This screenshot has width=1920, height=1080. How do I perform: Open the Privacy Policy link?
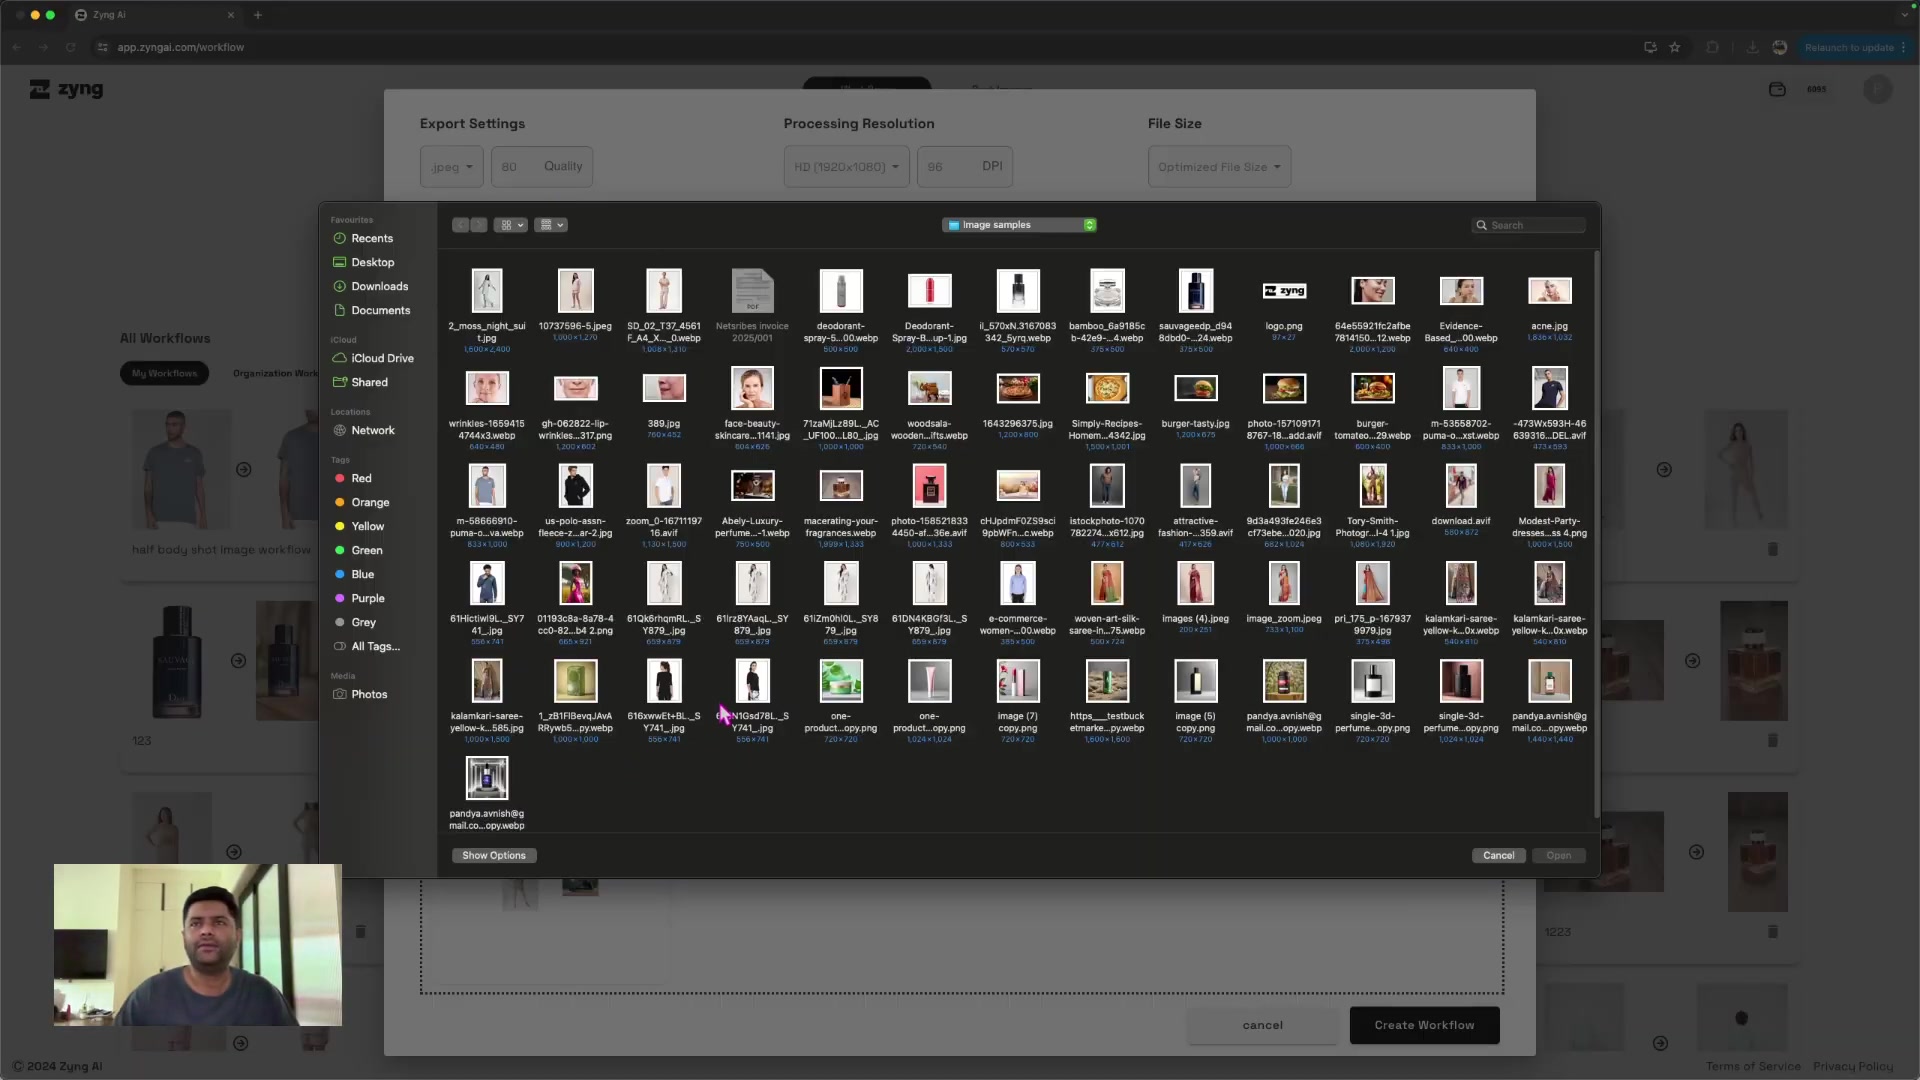coord(1852,1067)
